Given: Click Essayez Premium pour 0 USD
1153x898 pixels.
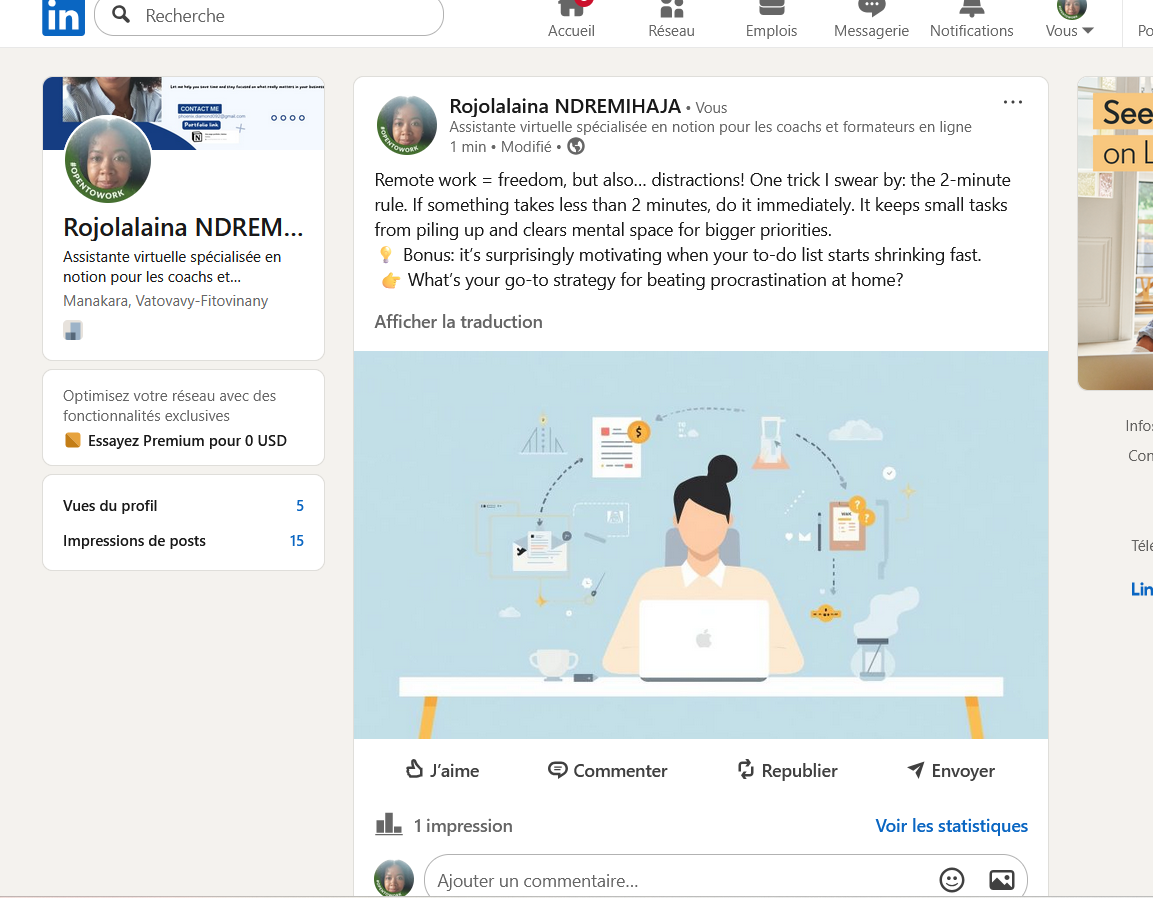Looking at the screenshot, I should 186,441.
